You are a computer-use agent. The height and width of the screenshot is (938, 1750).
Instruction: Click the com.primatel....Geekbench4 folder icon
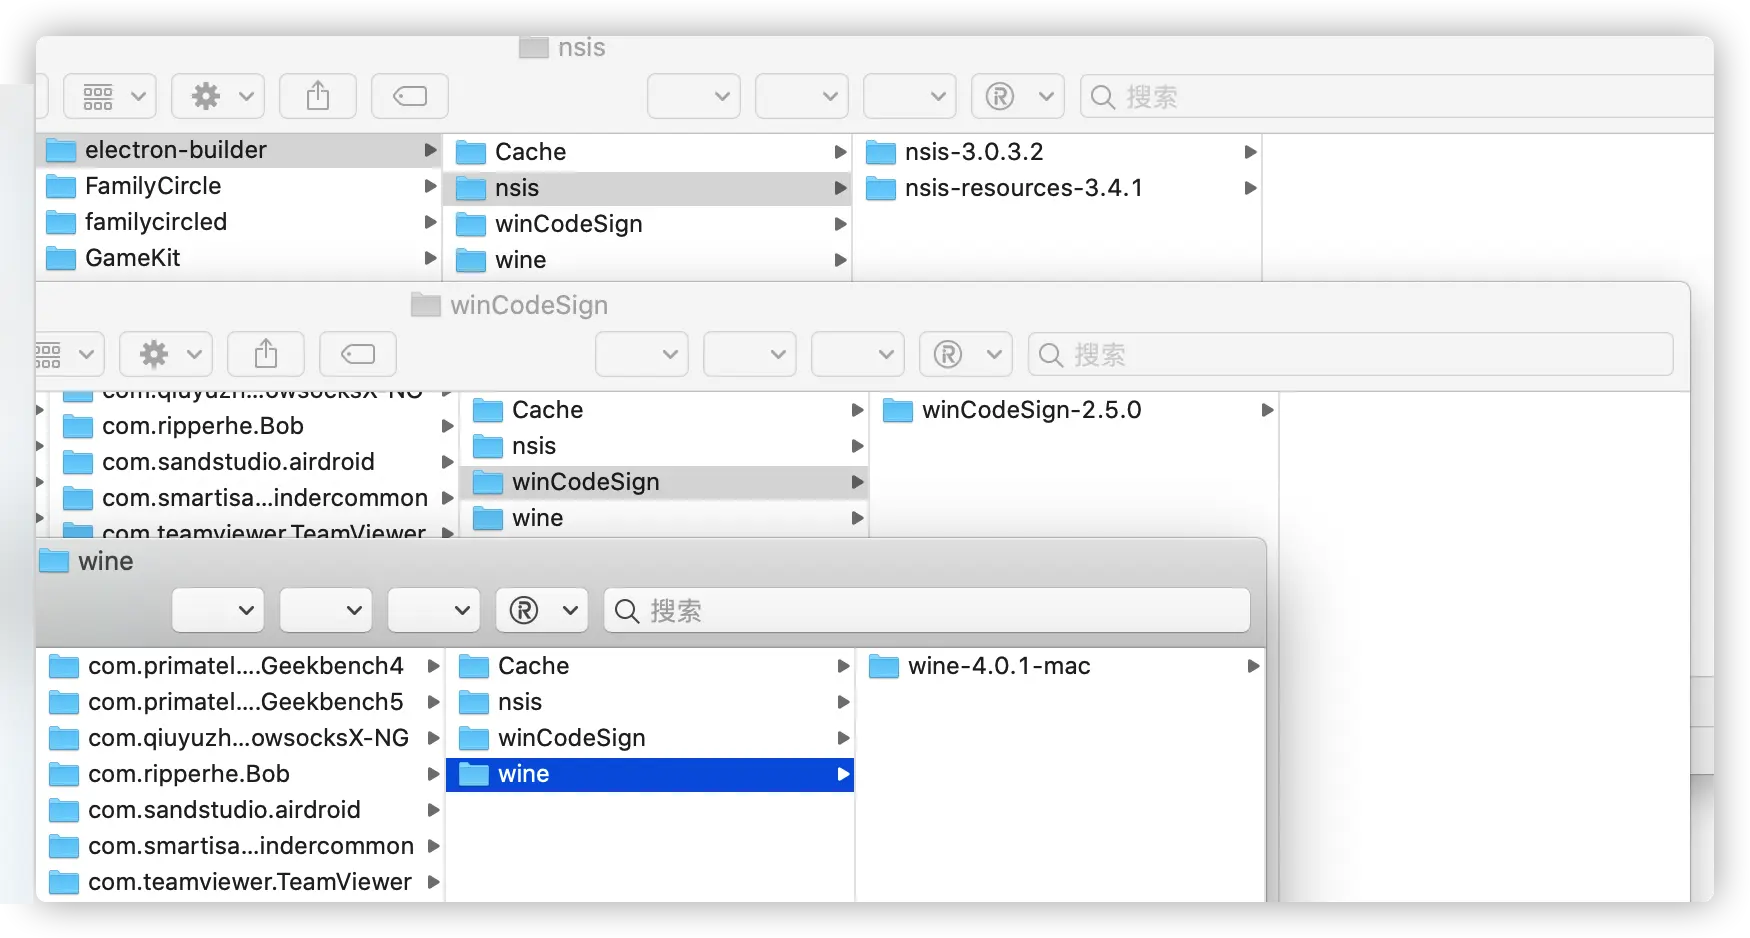[x=64, y=666]
